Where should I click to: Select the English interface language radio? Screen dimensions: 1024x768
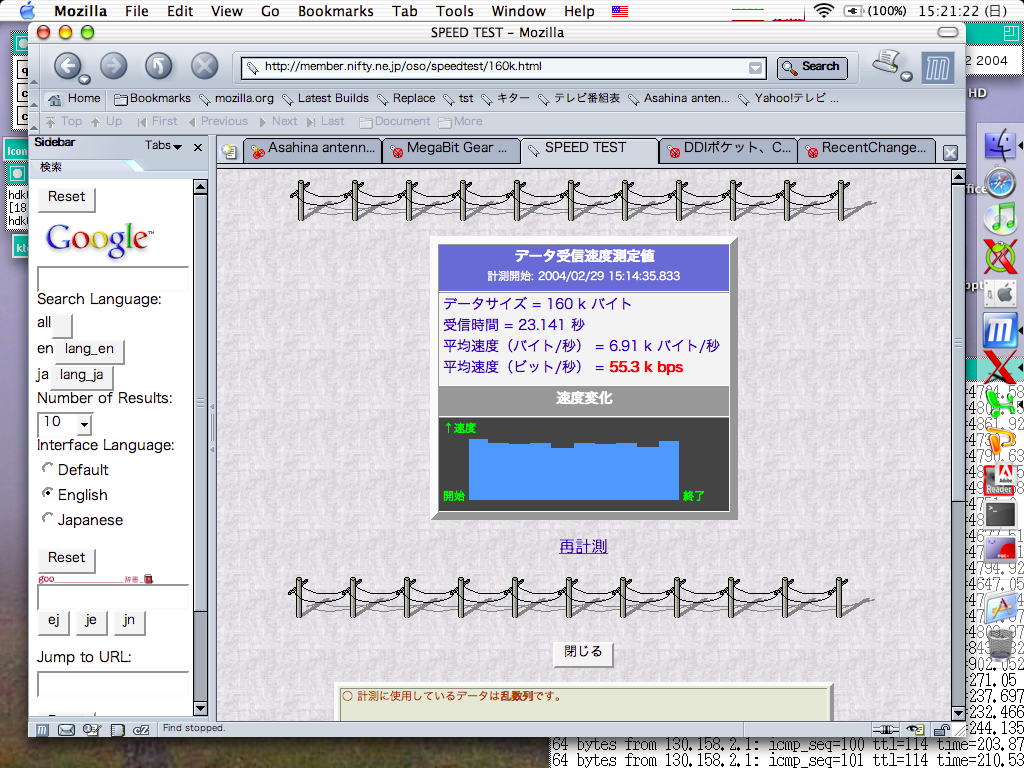click(48, 494)
